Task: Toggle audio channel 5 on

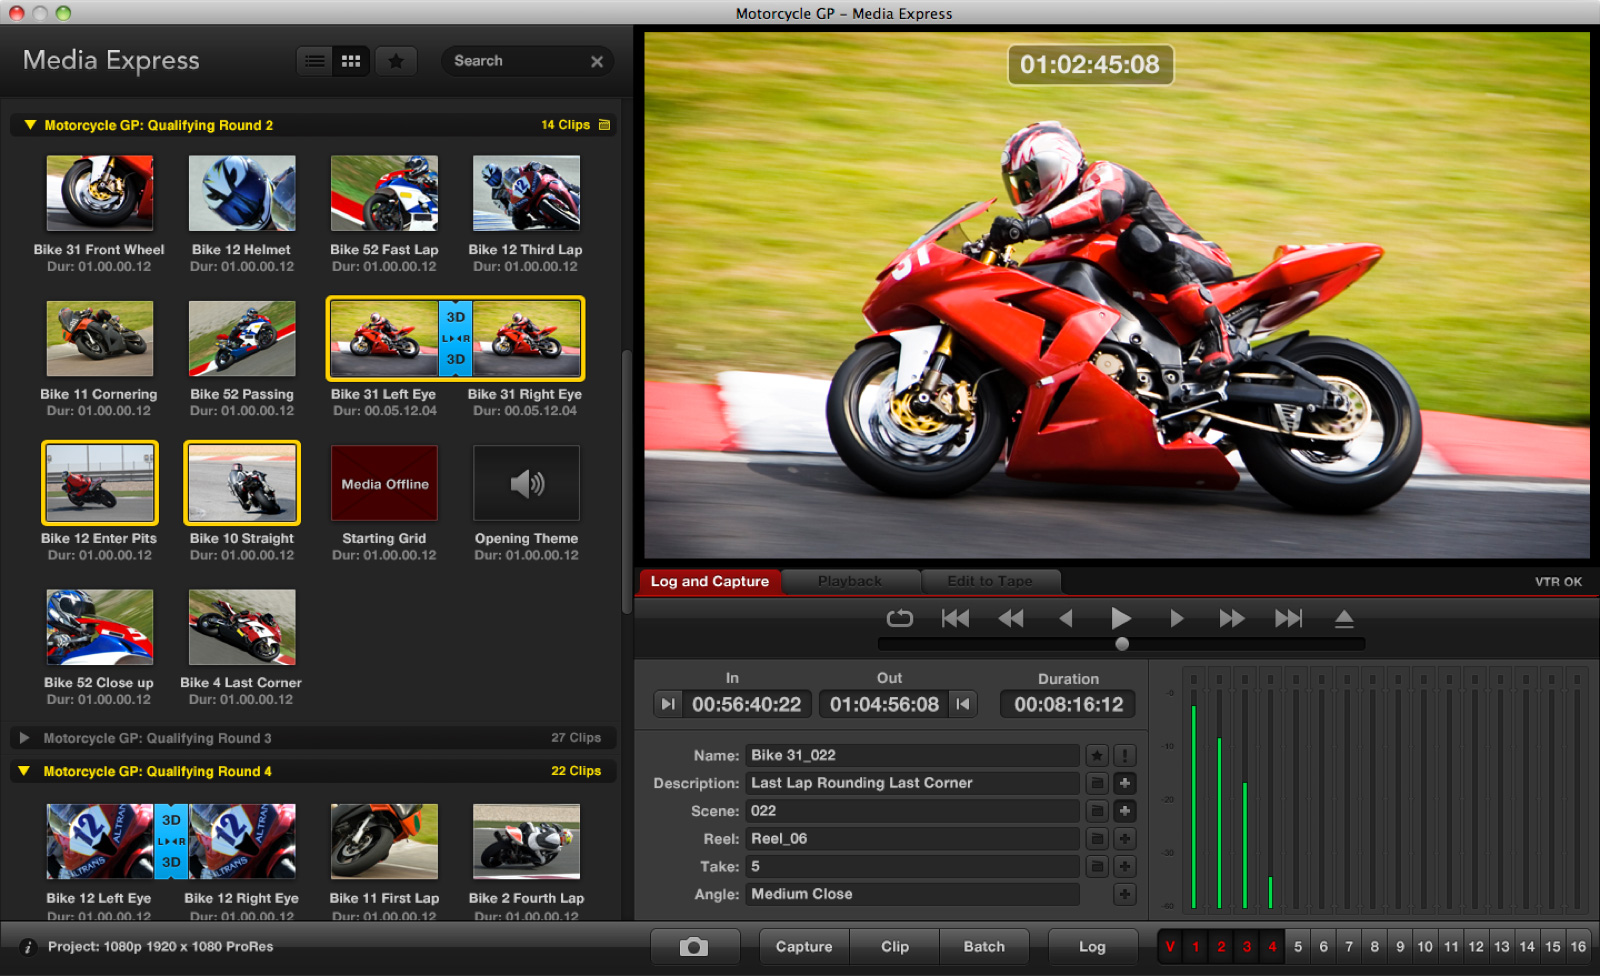Action: (x=1297, y=945)
